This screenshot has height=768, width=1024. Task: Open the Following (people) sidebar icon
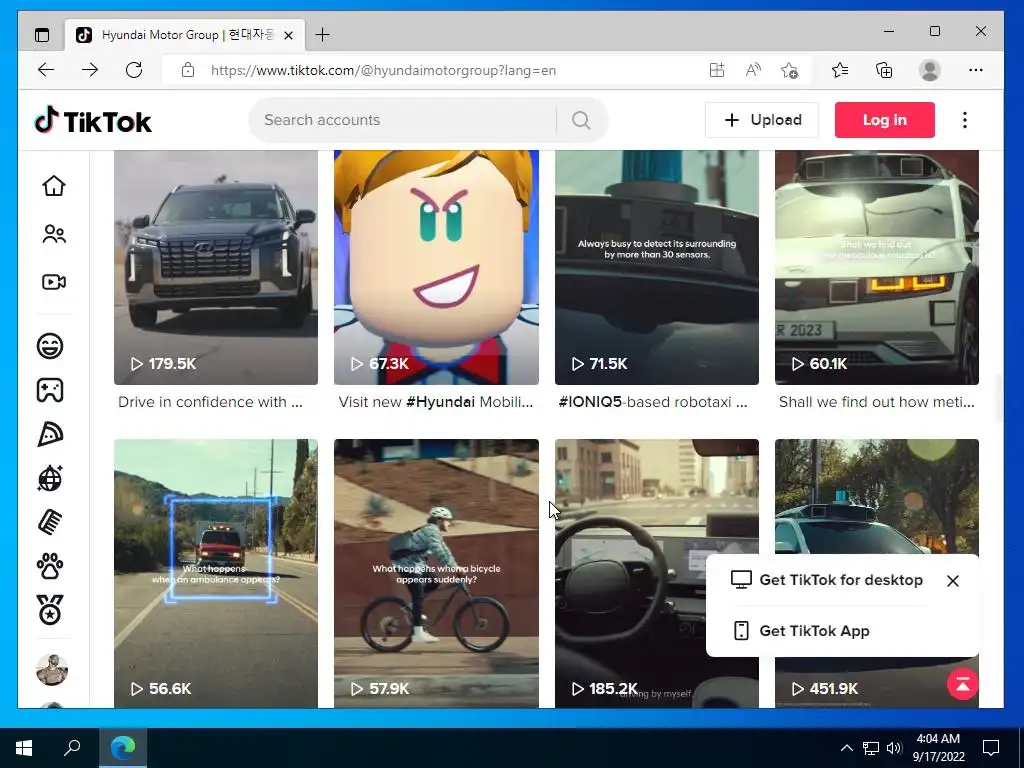(x=54, y=234)
